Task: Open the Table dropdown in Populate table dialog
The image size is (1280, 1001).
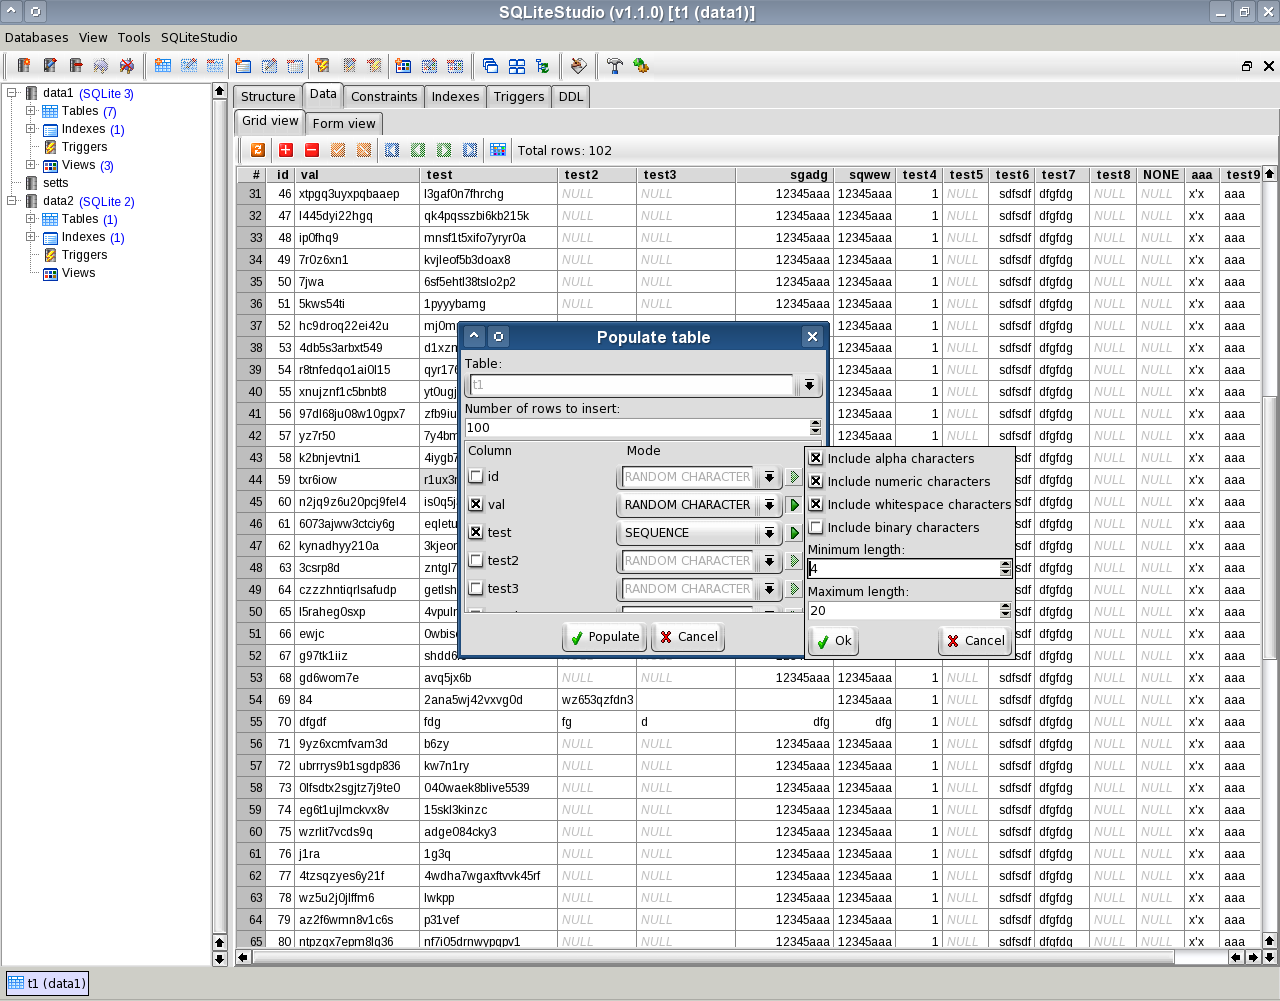Action: [x=808, y=383]
